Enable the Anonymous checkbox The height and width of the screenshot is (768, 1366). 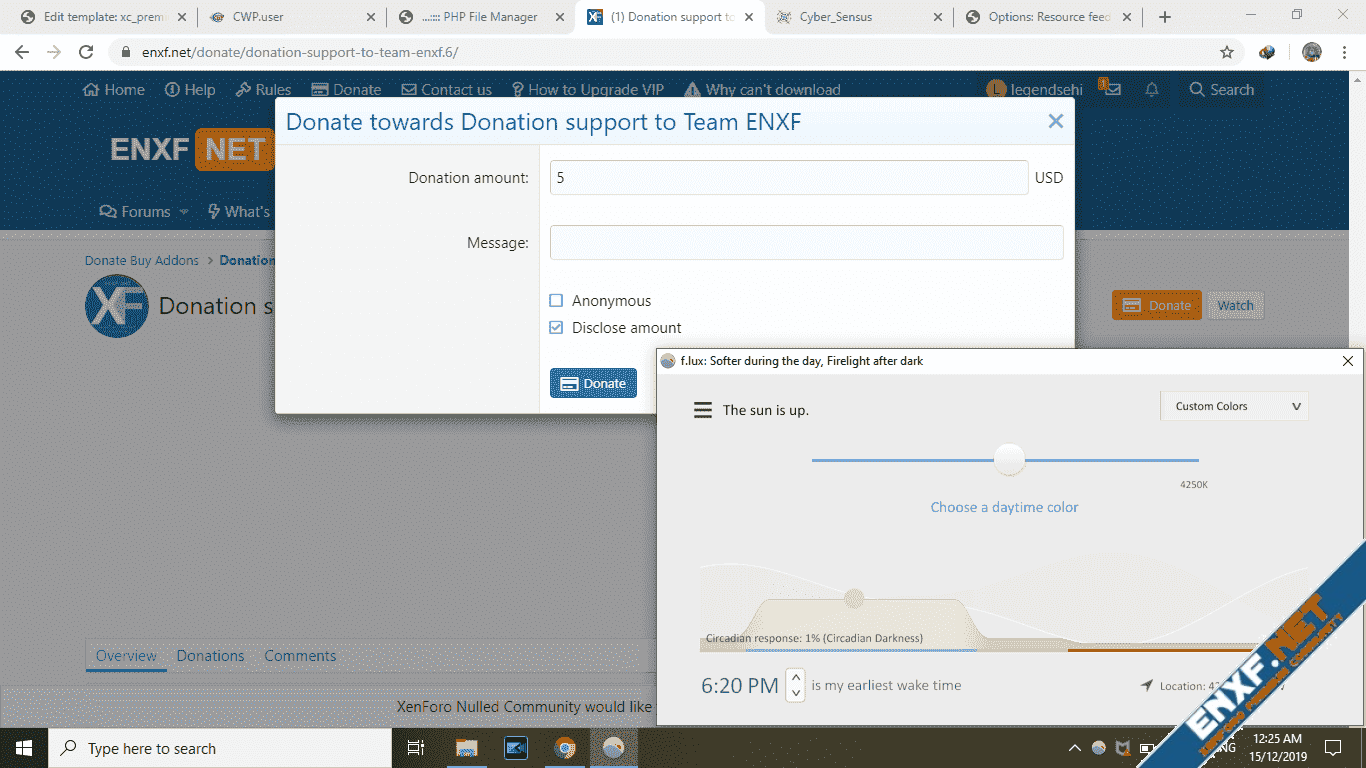557,300
